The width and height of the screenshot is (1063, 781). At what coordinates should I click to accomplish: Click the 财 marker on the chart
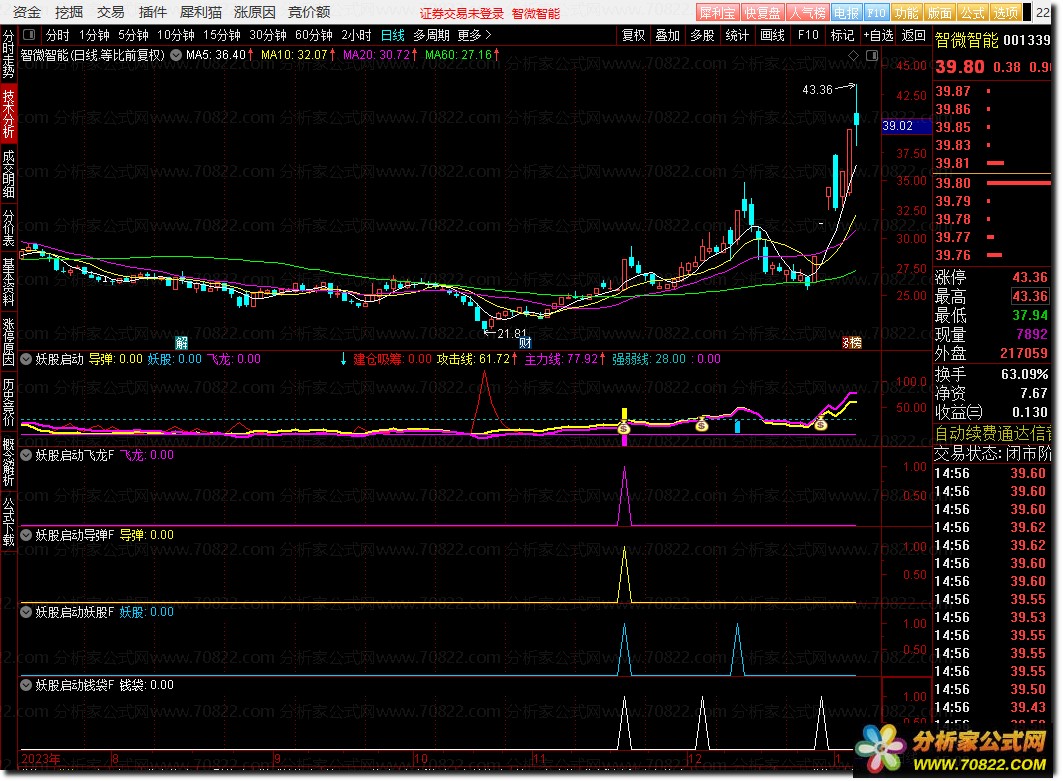point(524,342)
